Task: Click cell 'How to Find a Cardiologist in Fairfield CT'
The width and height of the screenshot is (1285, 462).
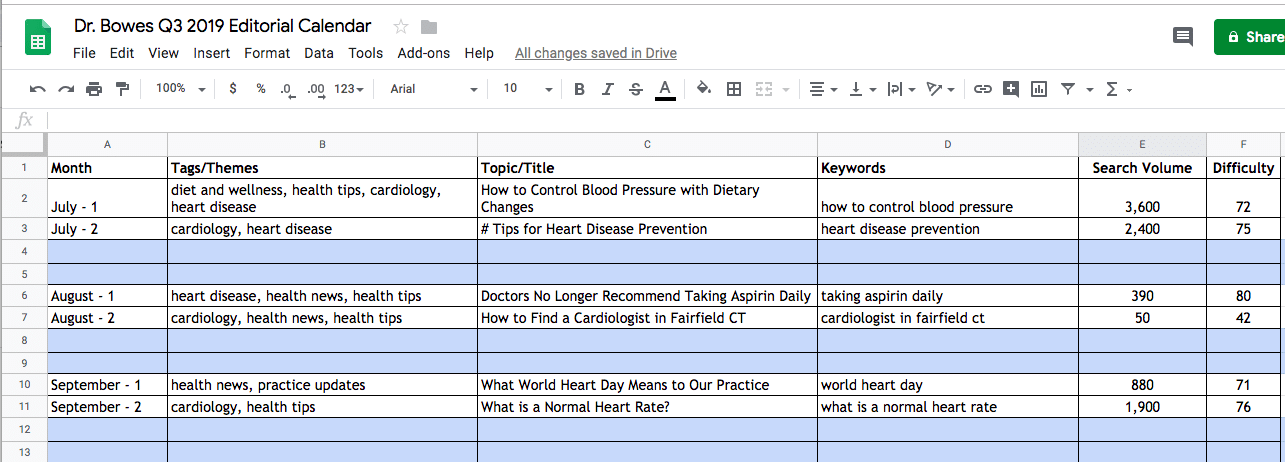Action: pyautogui.click(x=647, y=318)
